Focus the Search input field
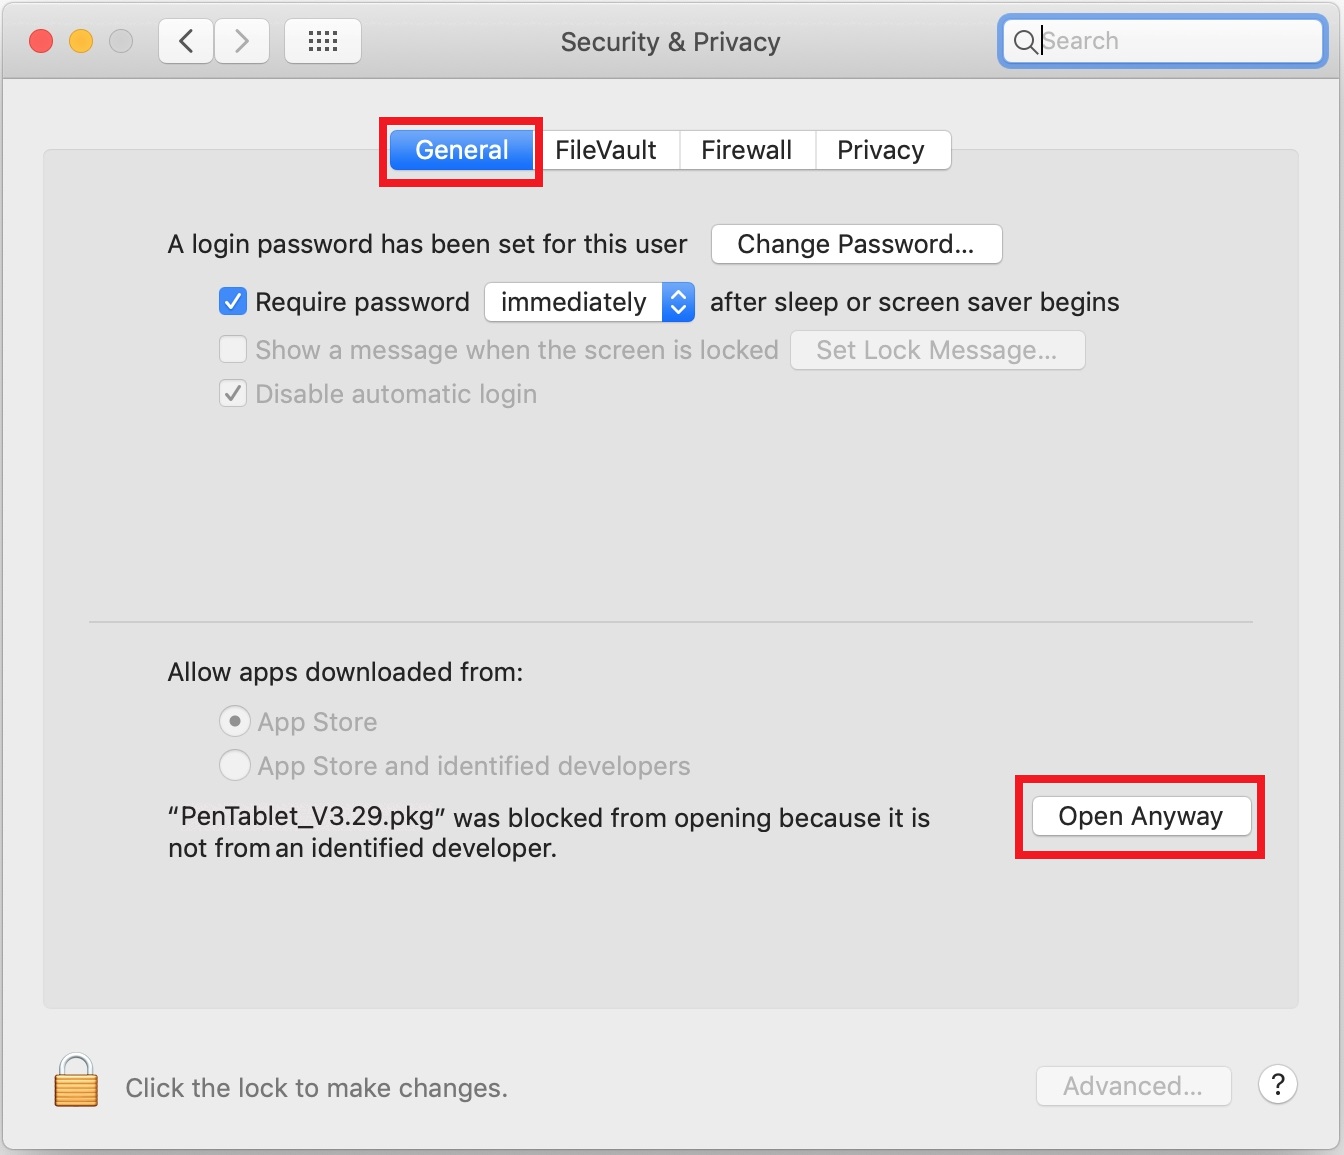The image size is (1344, 1155). tap(1163, 41)
